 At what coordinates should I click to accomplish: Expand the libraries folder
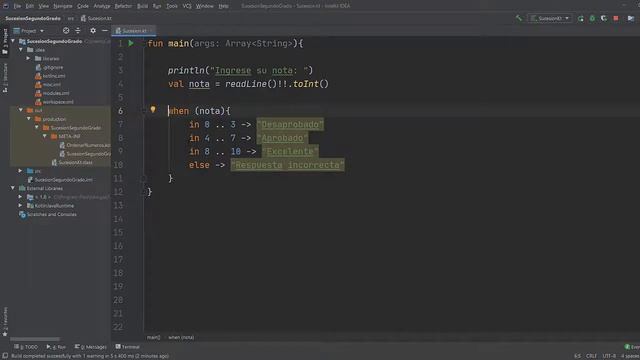[x=29, y=58]
